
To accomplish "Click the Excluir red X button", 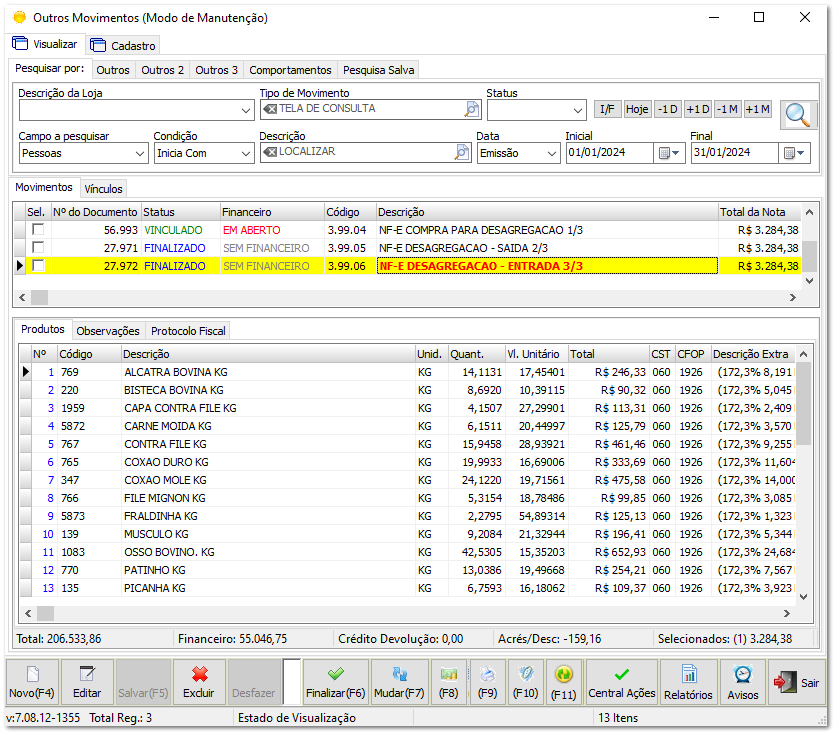I will pyautogui.click(x=199, y=681).
